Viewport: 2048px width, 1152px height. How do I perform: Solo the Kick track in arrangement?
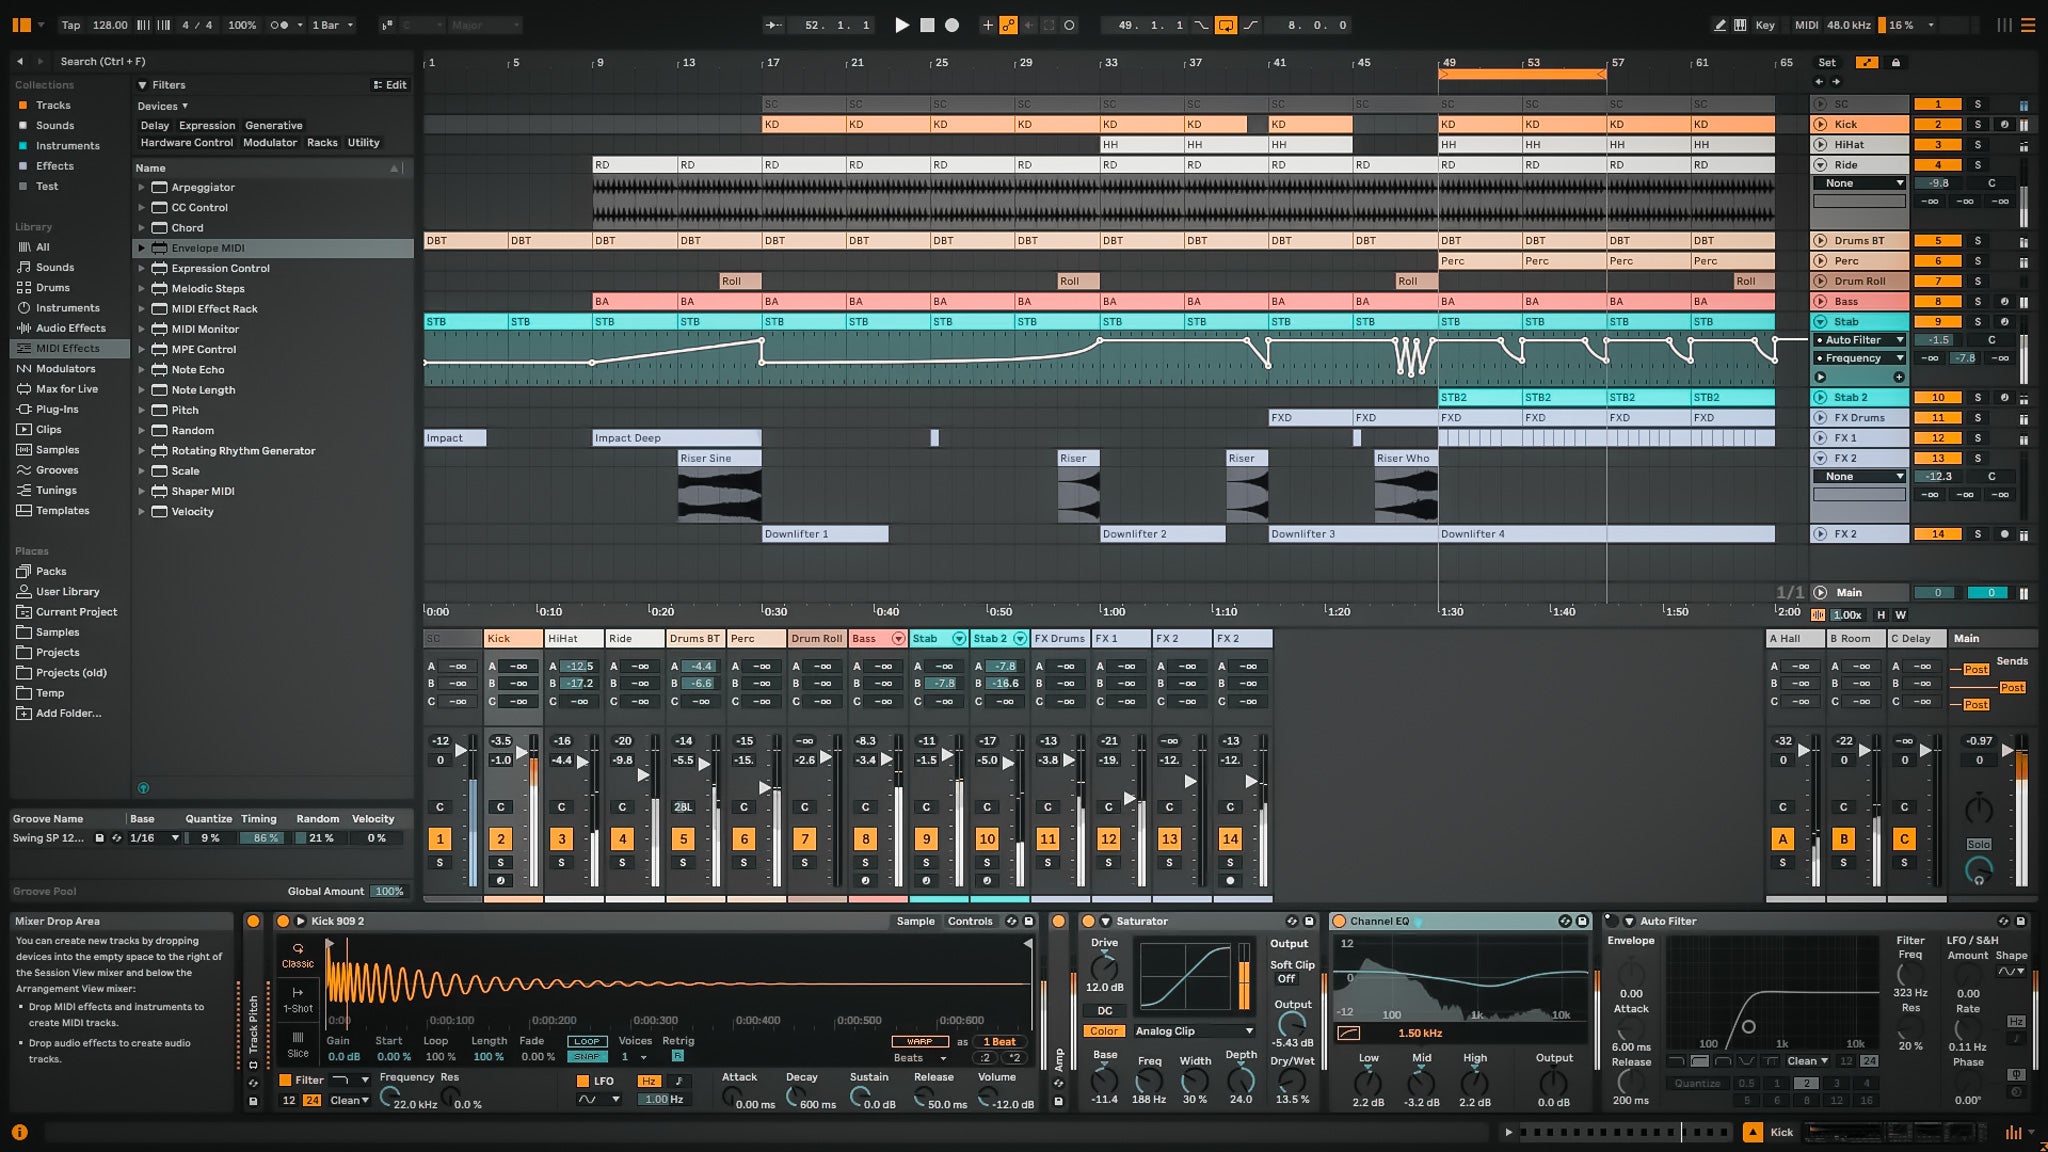click(x=1977, y=125)
